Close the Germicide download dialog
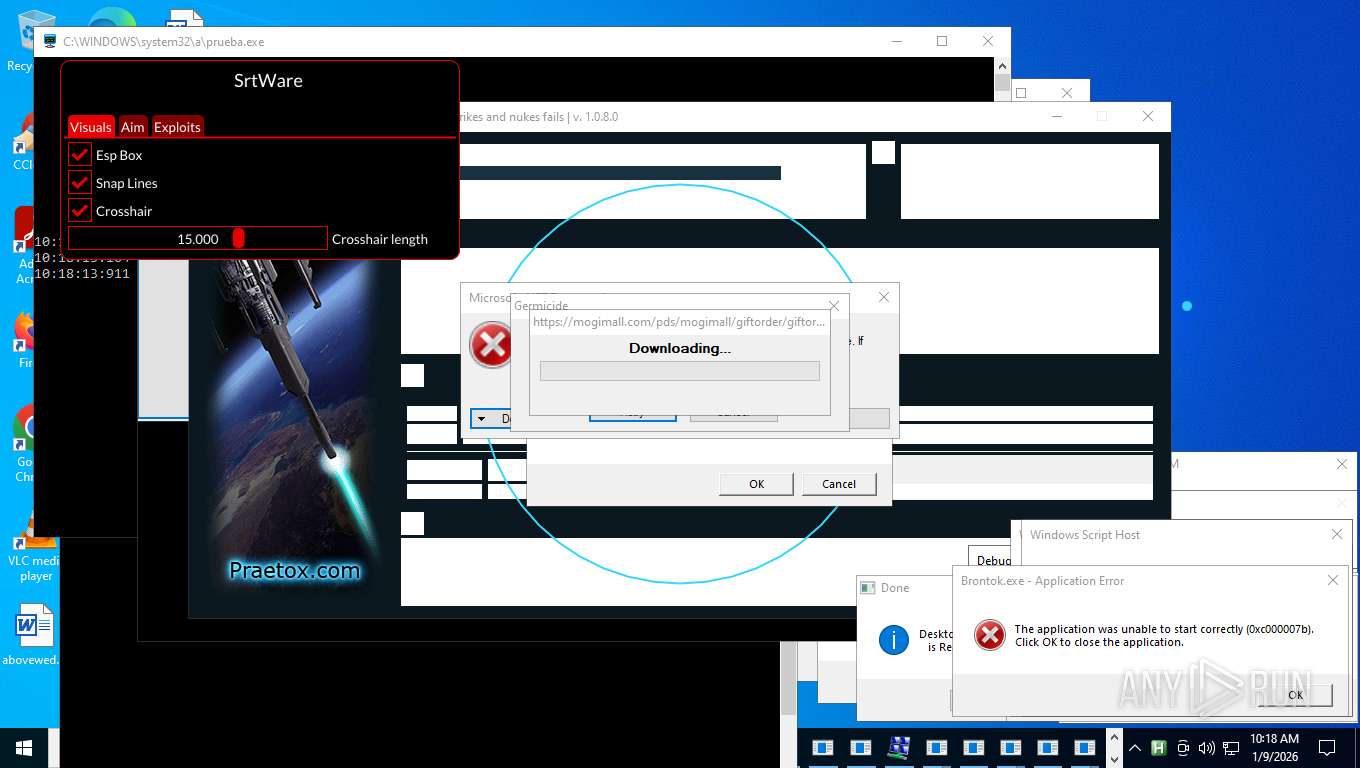Viewport: 1360px width, 768px height. point(834,306)
